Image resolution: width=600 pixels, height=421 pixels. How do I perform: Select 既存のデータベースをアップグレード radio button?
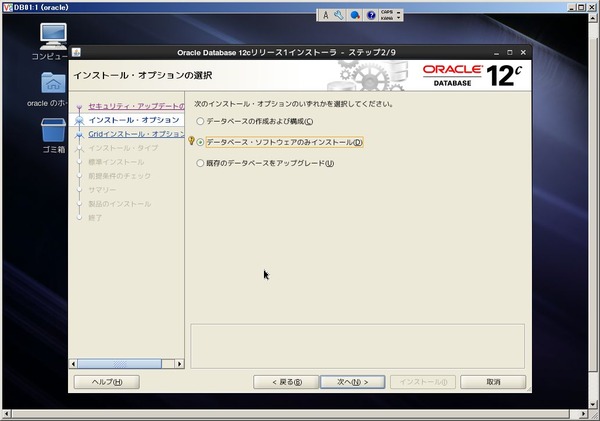(200, 163)
